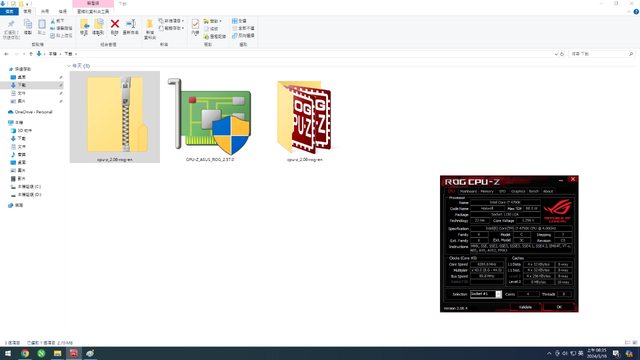The width and height of the screenshot is (640, 360).
Task: Open the About tab in ROG CPU-Z
Action: click(x=548, y=191)
